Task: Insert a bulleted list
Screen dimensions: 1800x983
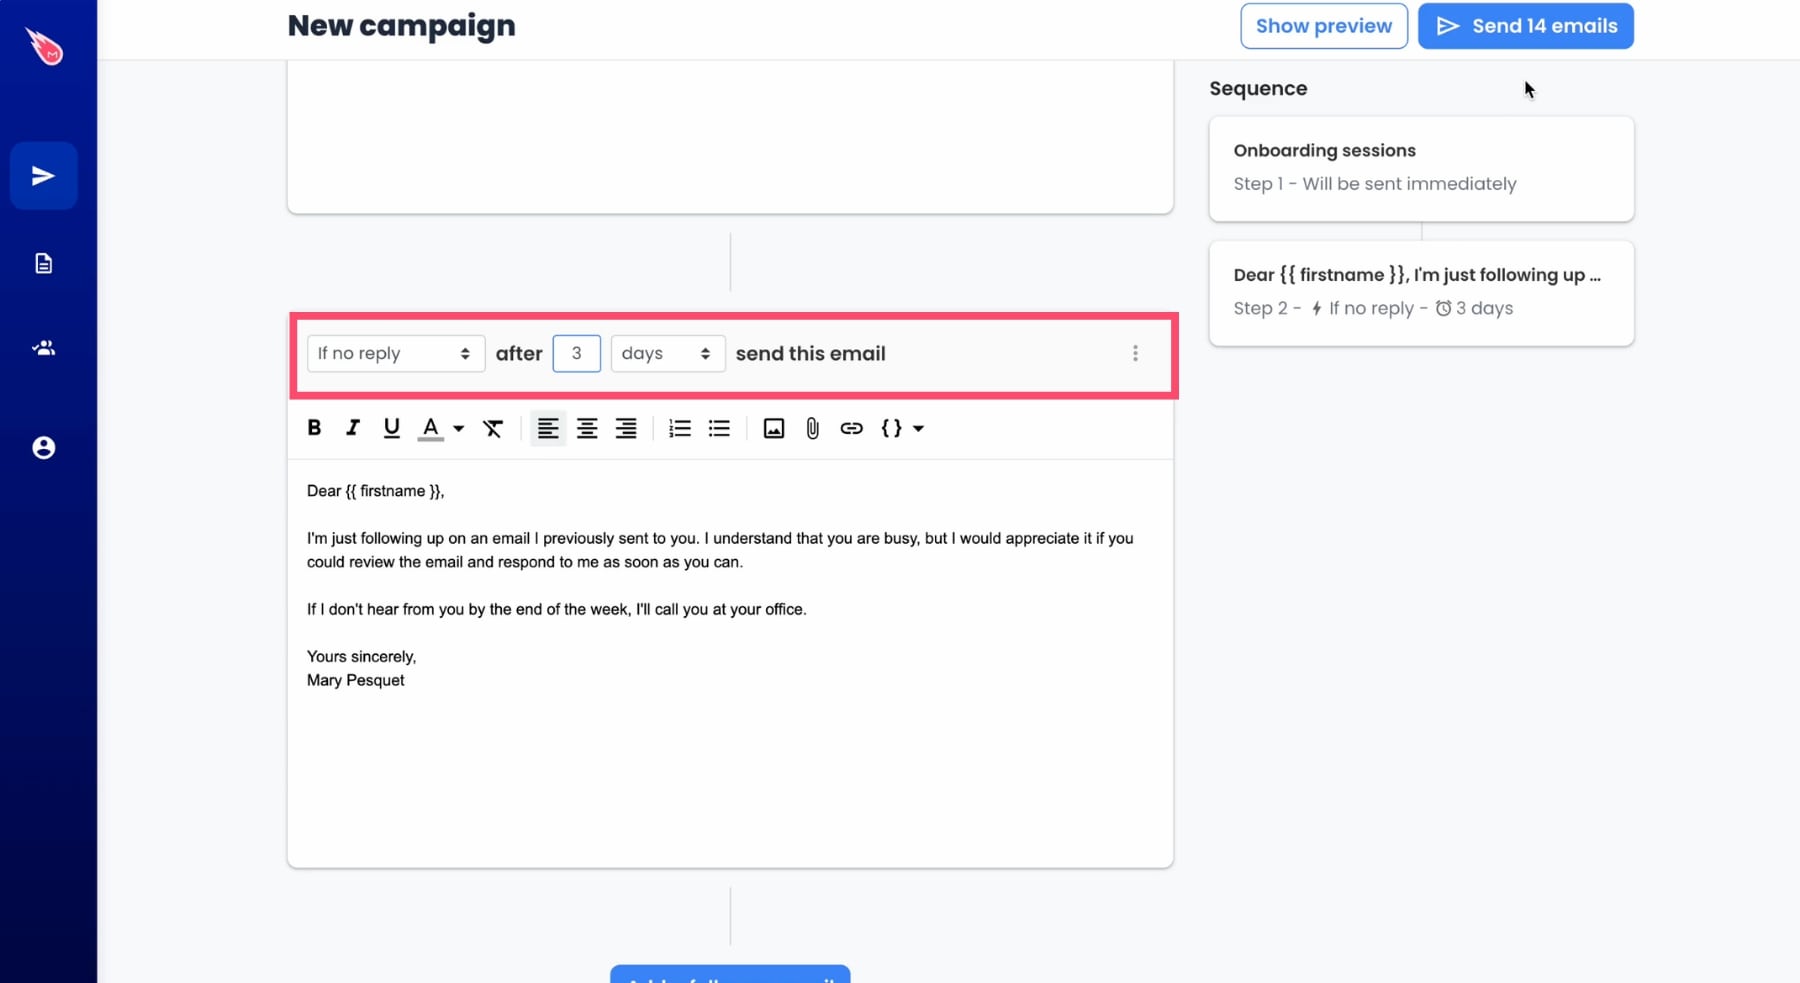Action: tap(719, 428)
